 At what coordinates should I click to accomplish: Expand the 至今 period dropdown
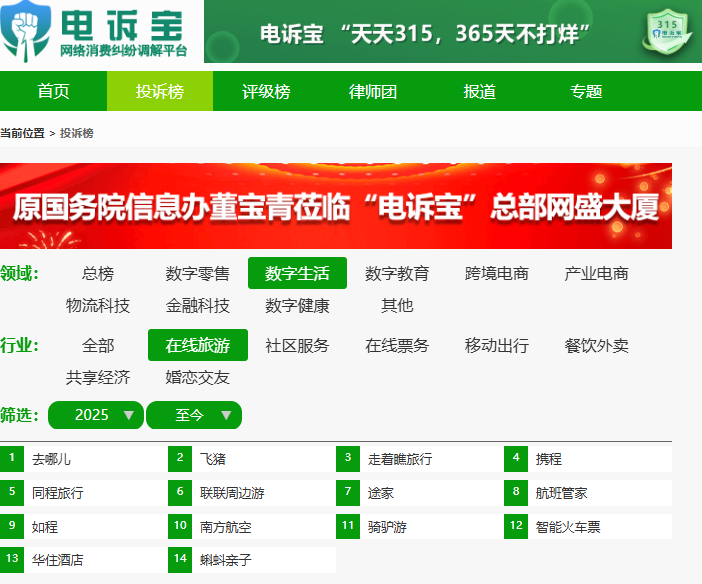[x=193, y=415]
